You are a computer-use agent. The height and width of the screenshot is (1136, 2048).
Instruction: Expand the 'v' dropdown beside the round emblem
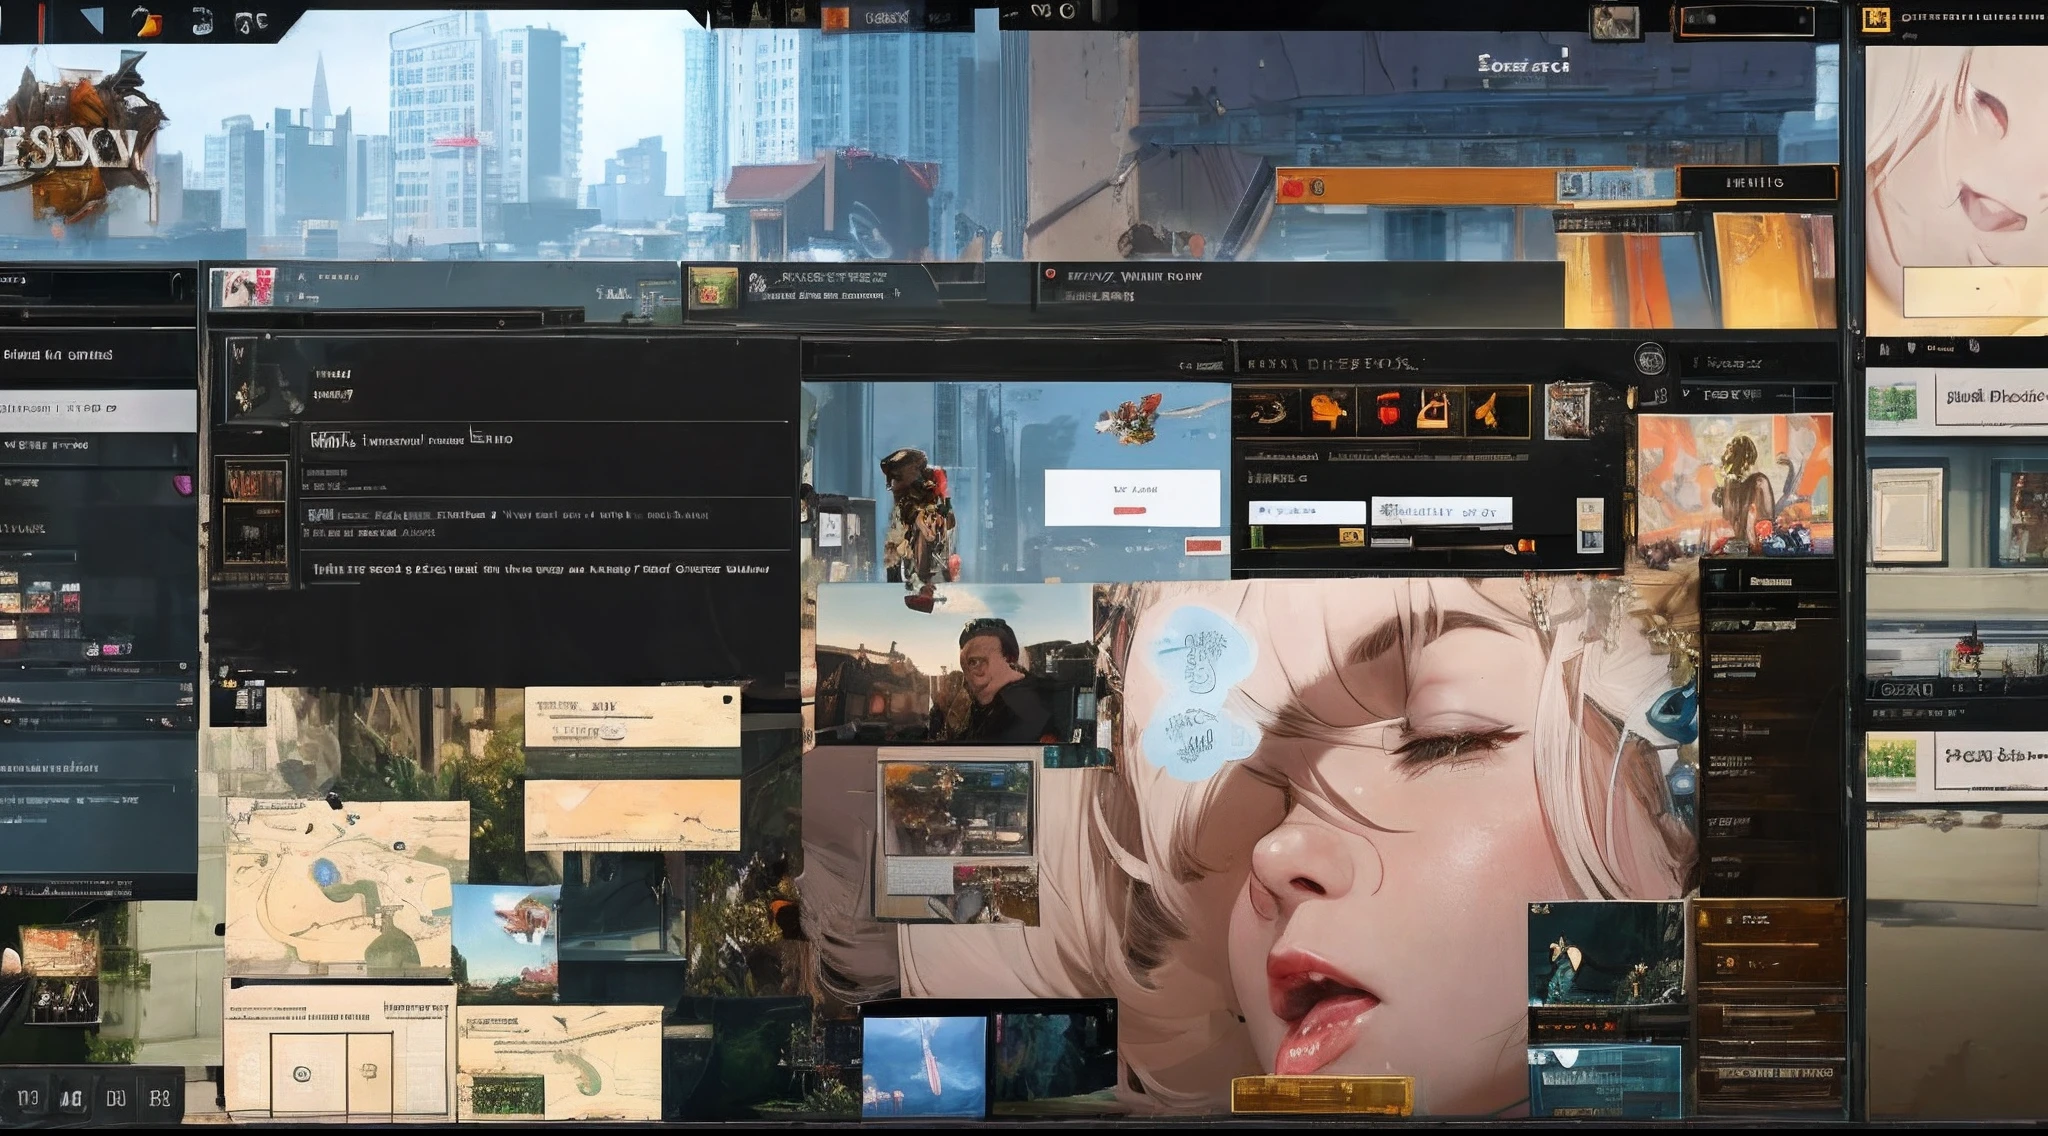pos(1687,395)
